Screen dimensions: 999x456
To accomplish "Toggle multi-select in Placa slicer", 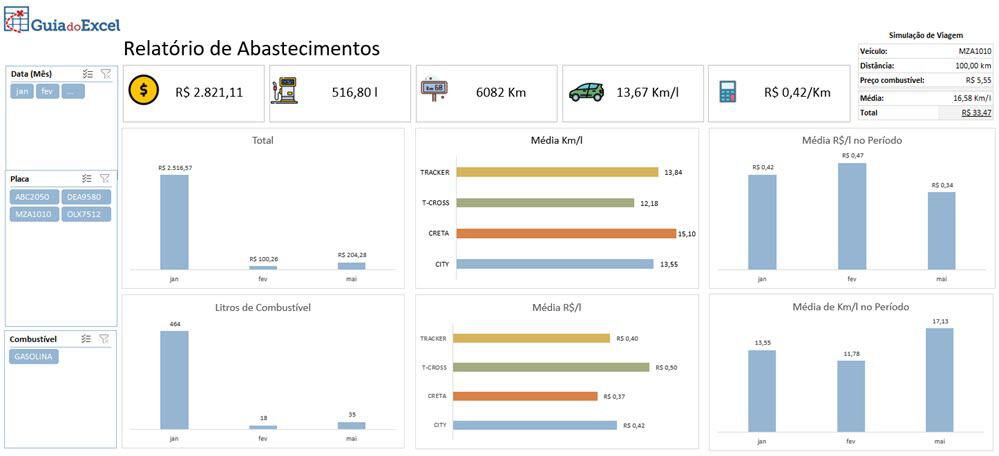I will pos(88,179).
